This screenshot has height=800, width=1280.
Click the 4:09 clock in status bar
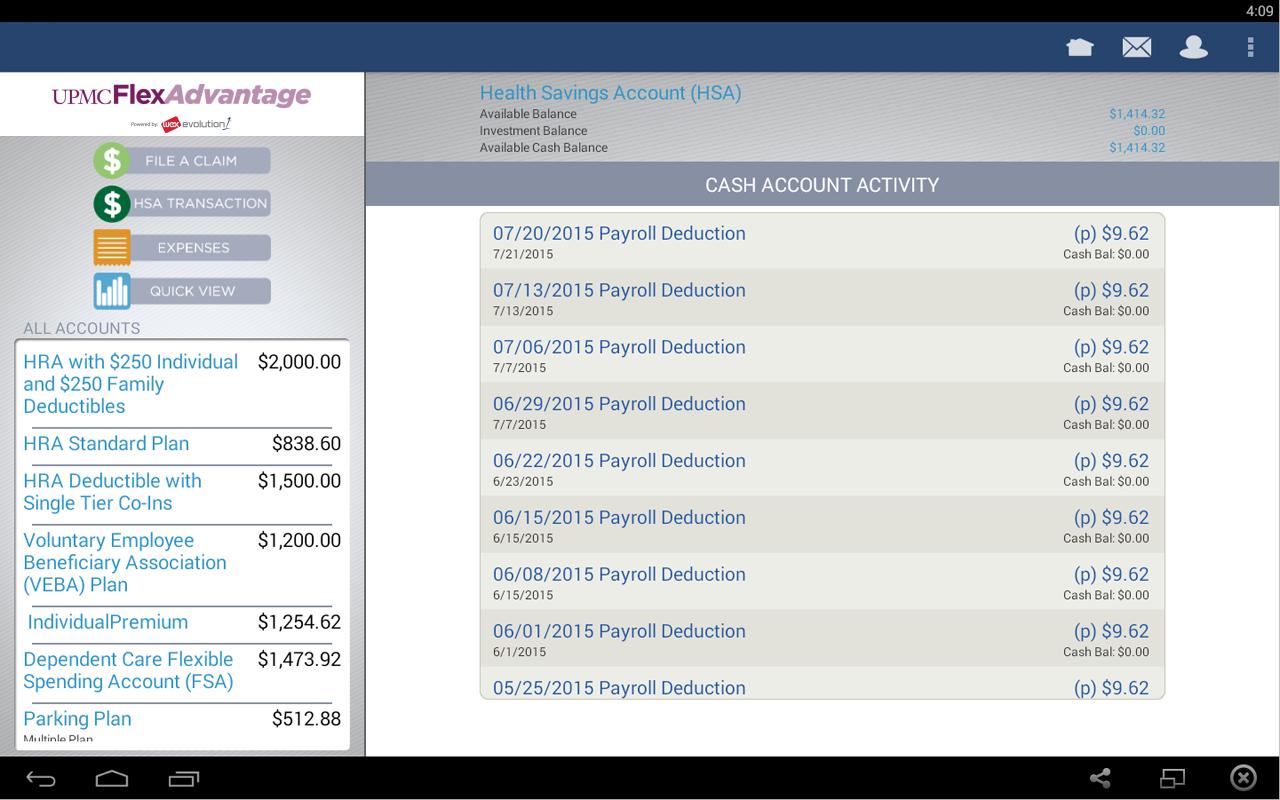1259,11
